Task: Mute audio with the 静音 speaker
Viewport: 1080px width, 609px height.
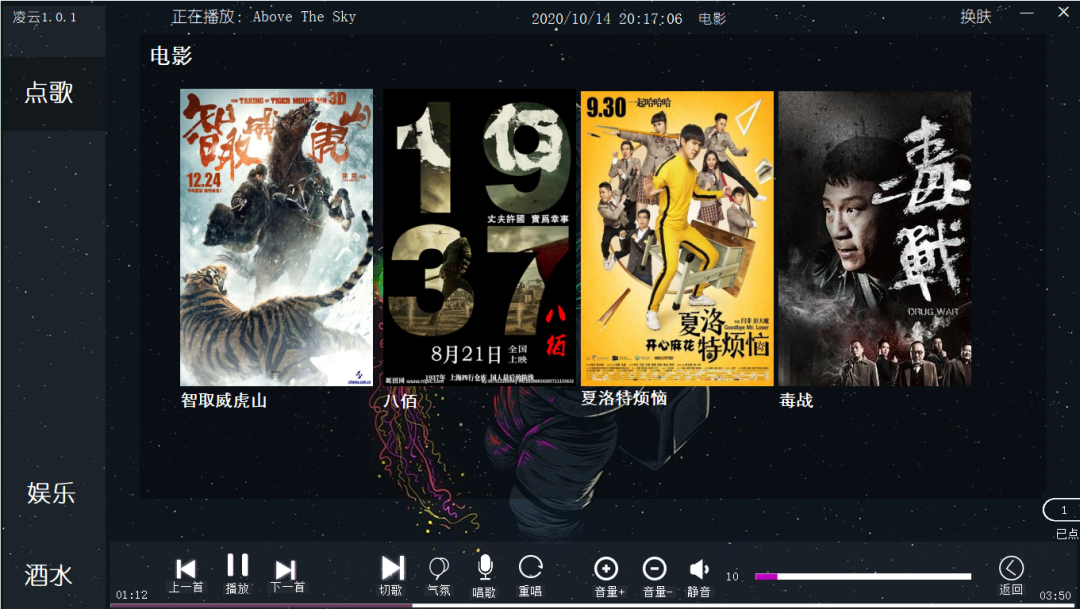Action: click(698, 569)
